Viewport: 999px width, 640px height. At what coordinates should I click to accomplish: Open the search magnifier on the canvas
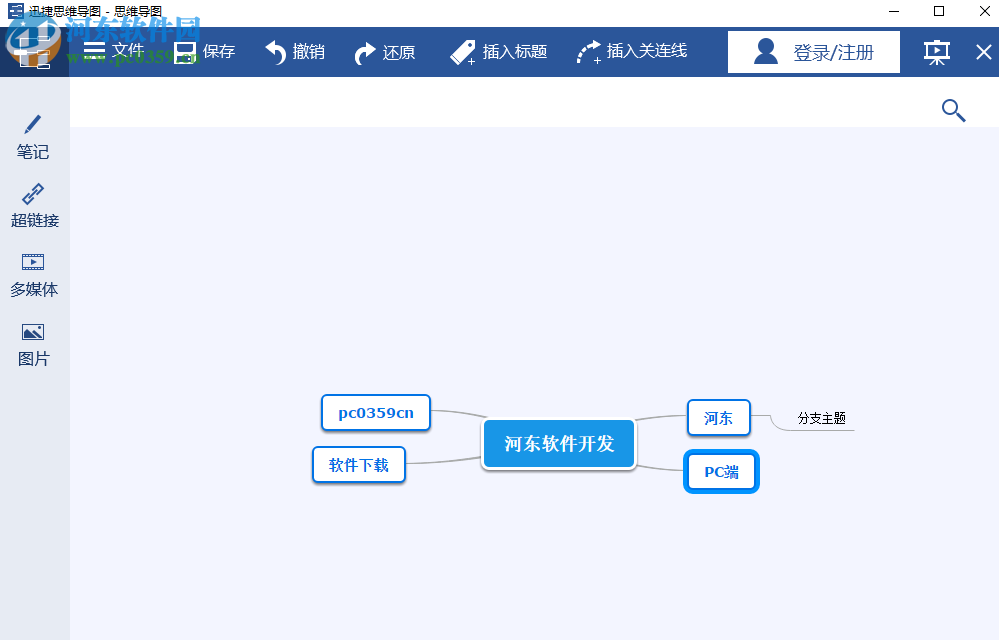coord(951,110)
